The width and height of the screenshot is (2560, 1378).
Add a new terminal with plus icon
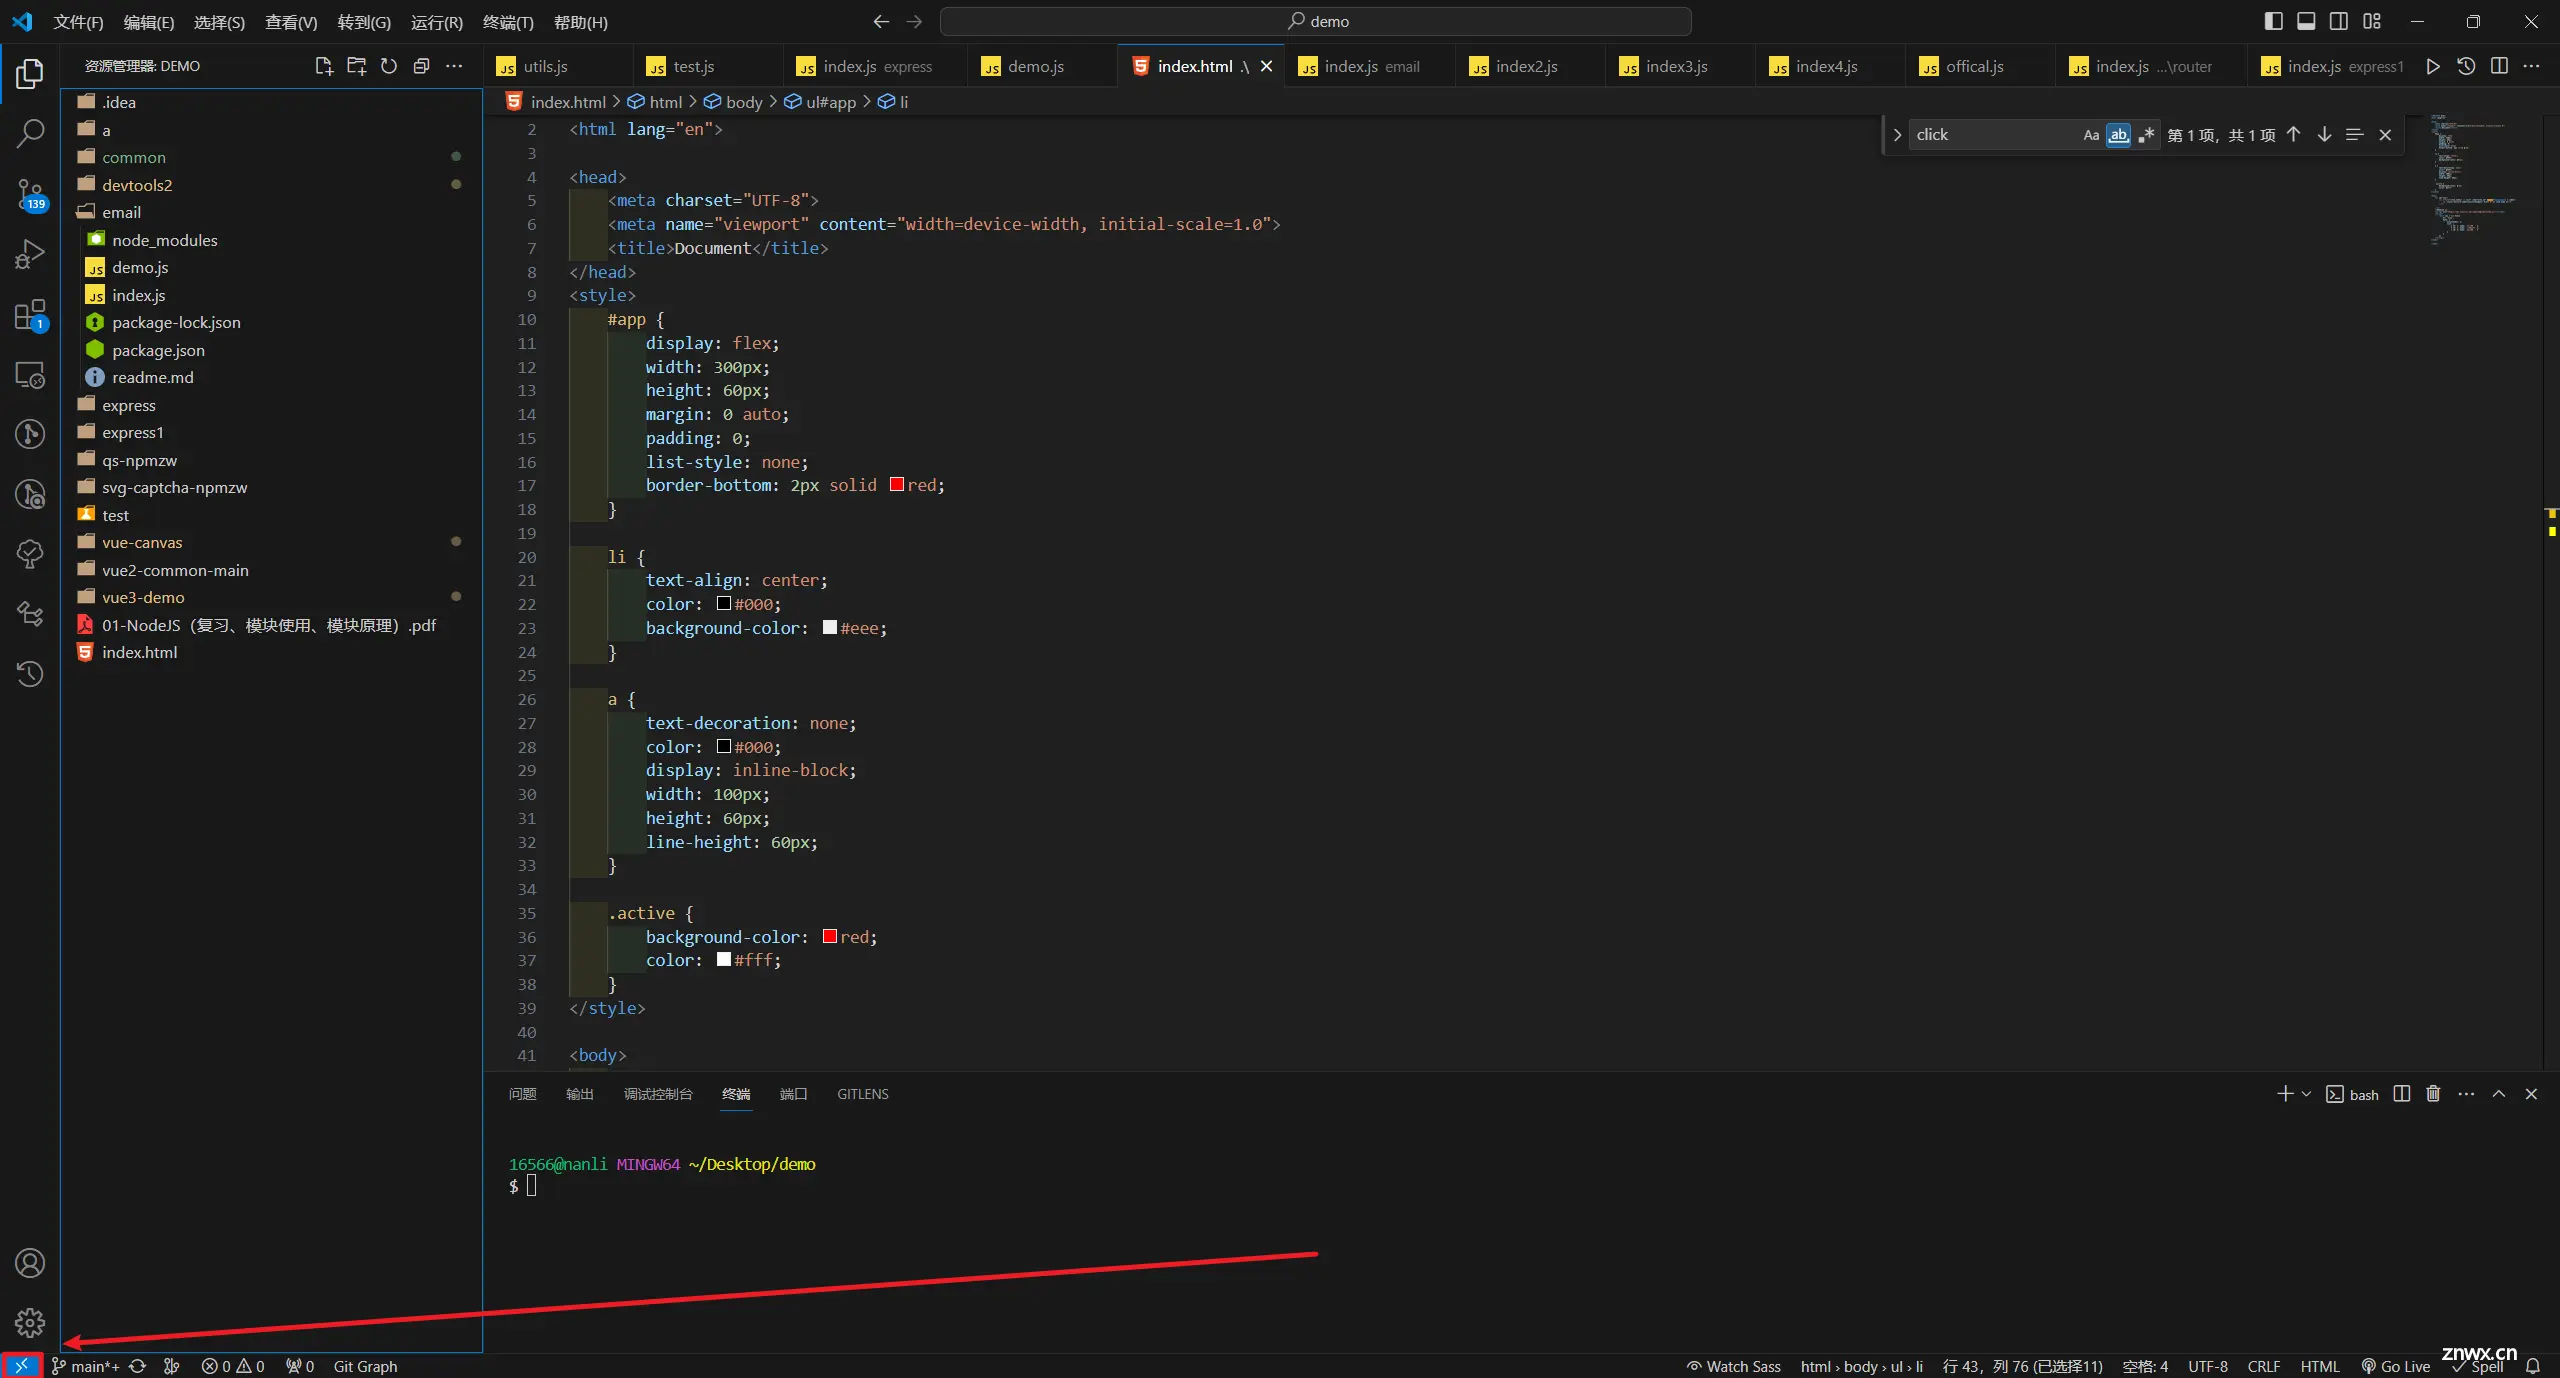pyautogui.click(x=2285, y=1094)
